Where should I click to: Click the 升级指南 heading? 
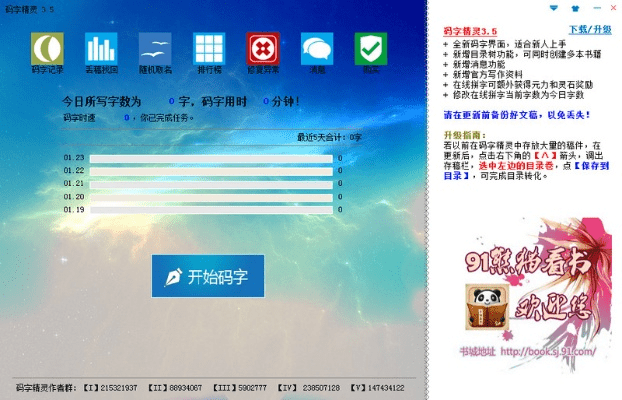click(x=465, y=135)
